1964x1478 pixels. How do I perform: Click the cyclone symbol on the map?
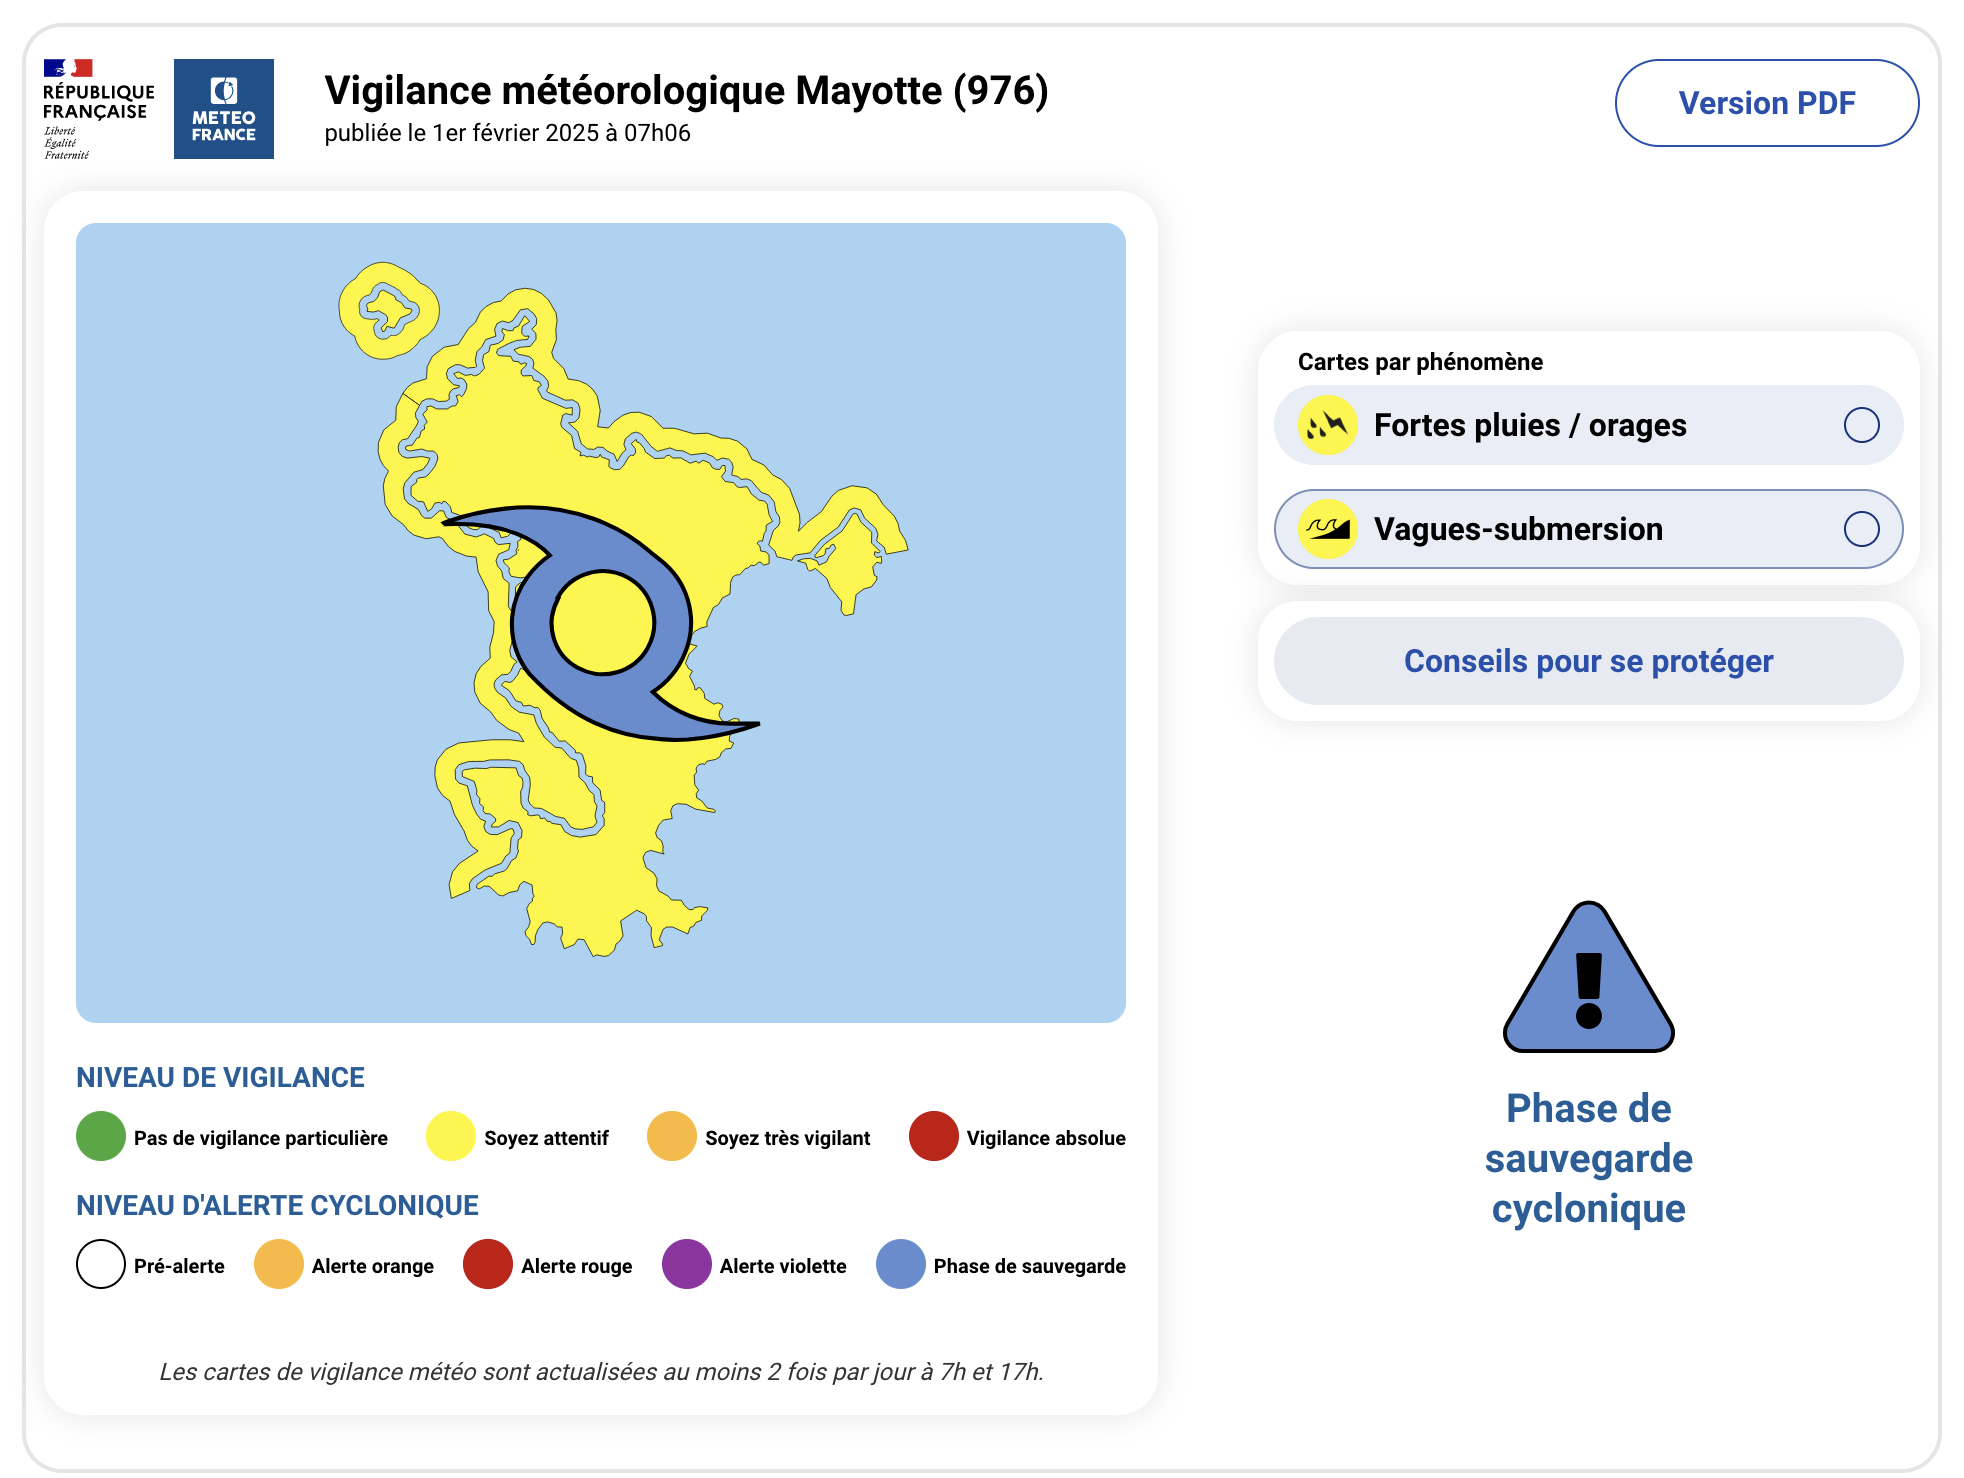600,622
